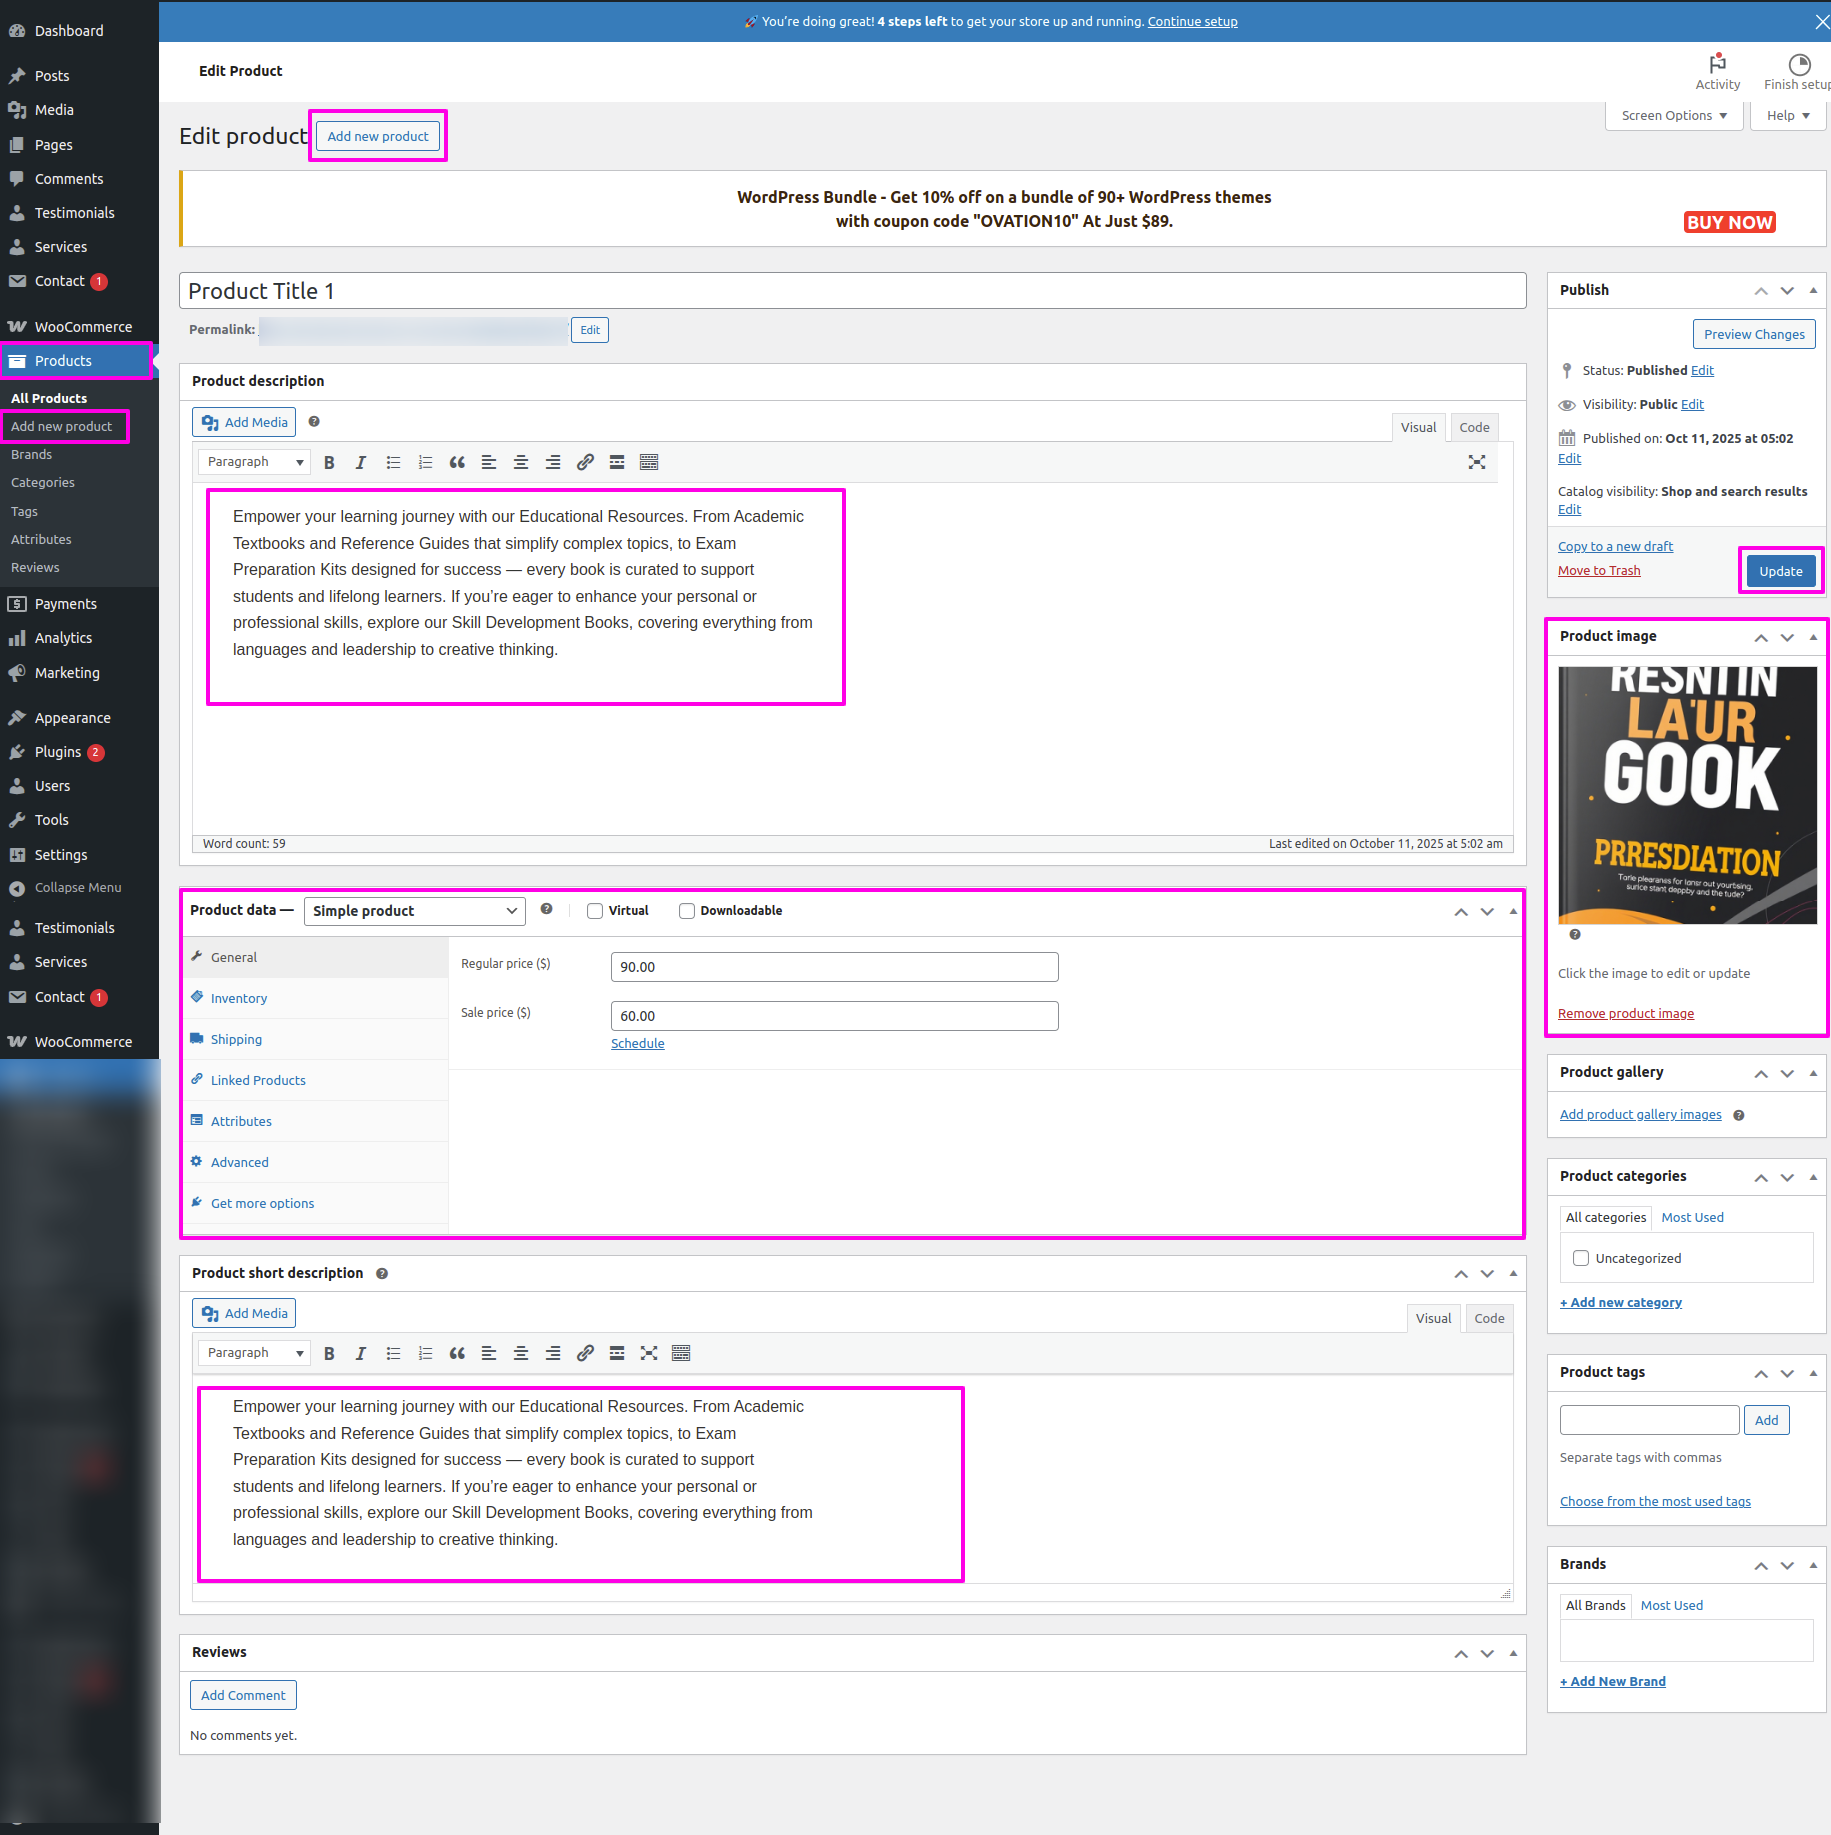The image size is (1831, 1835).
Task: Expand the Screen Options panel
Action: pos(1674,116)
